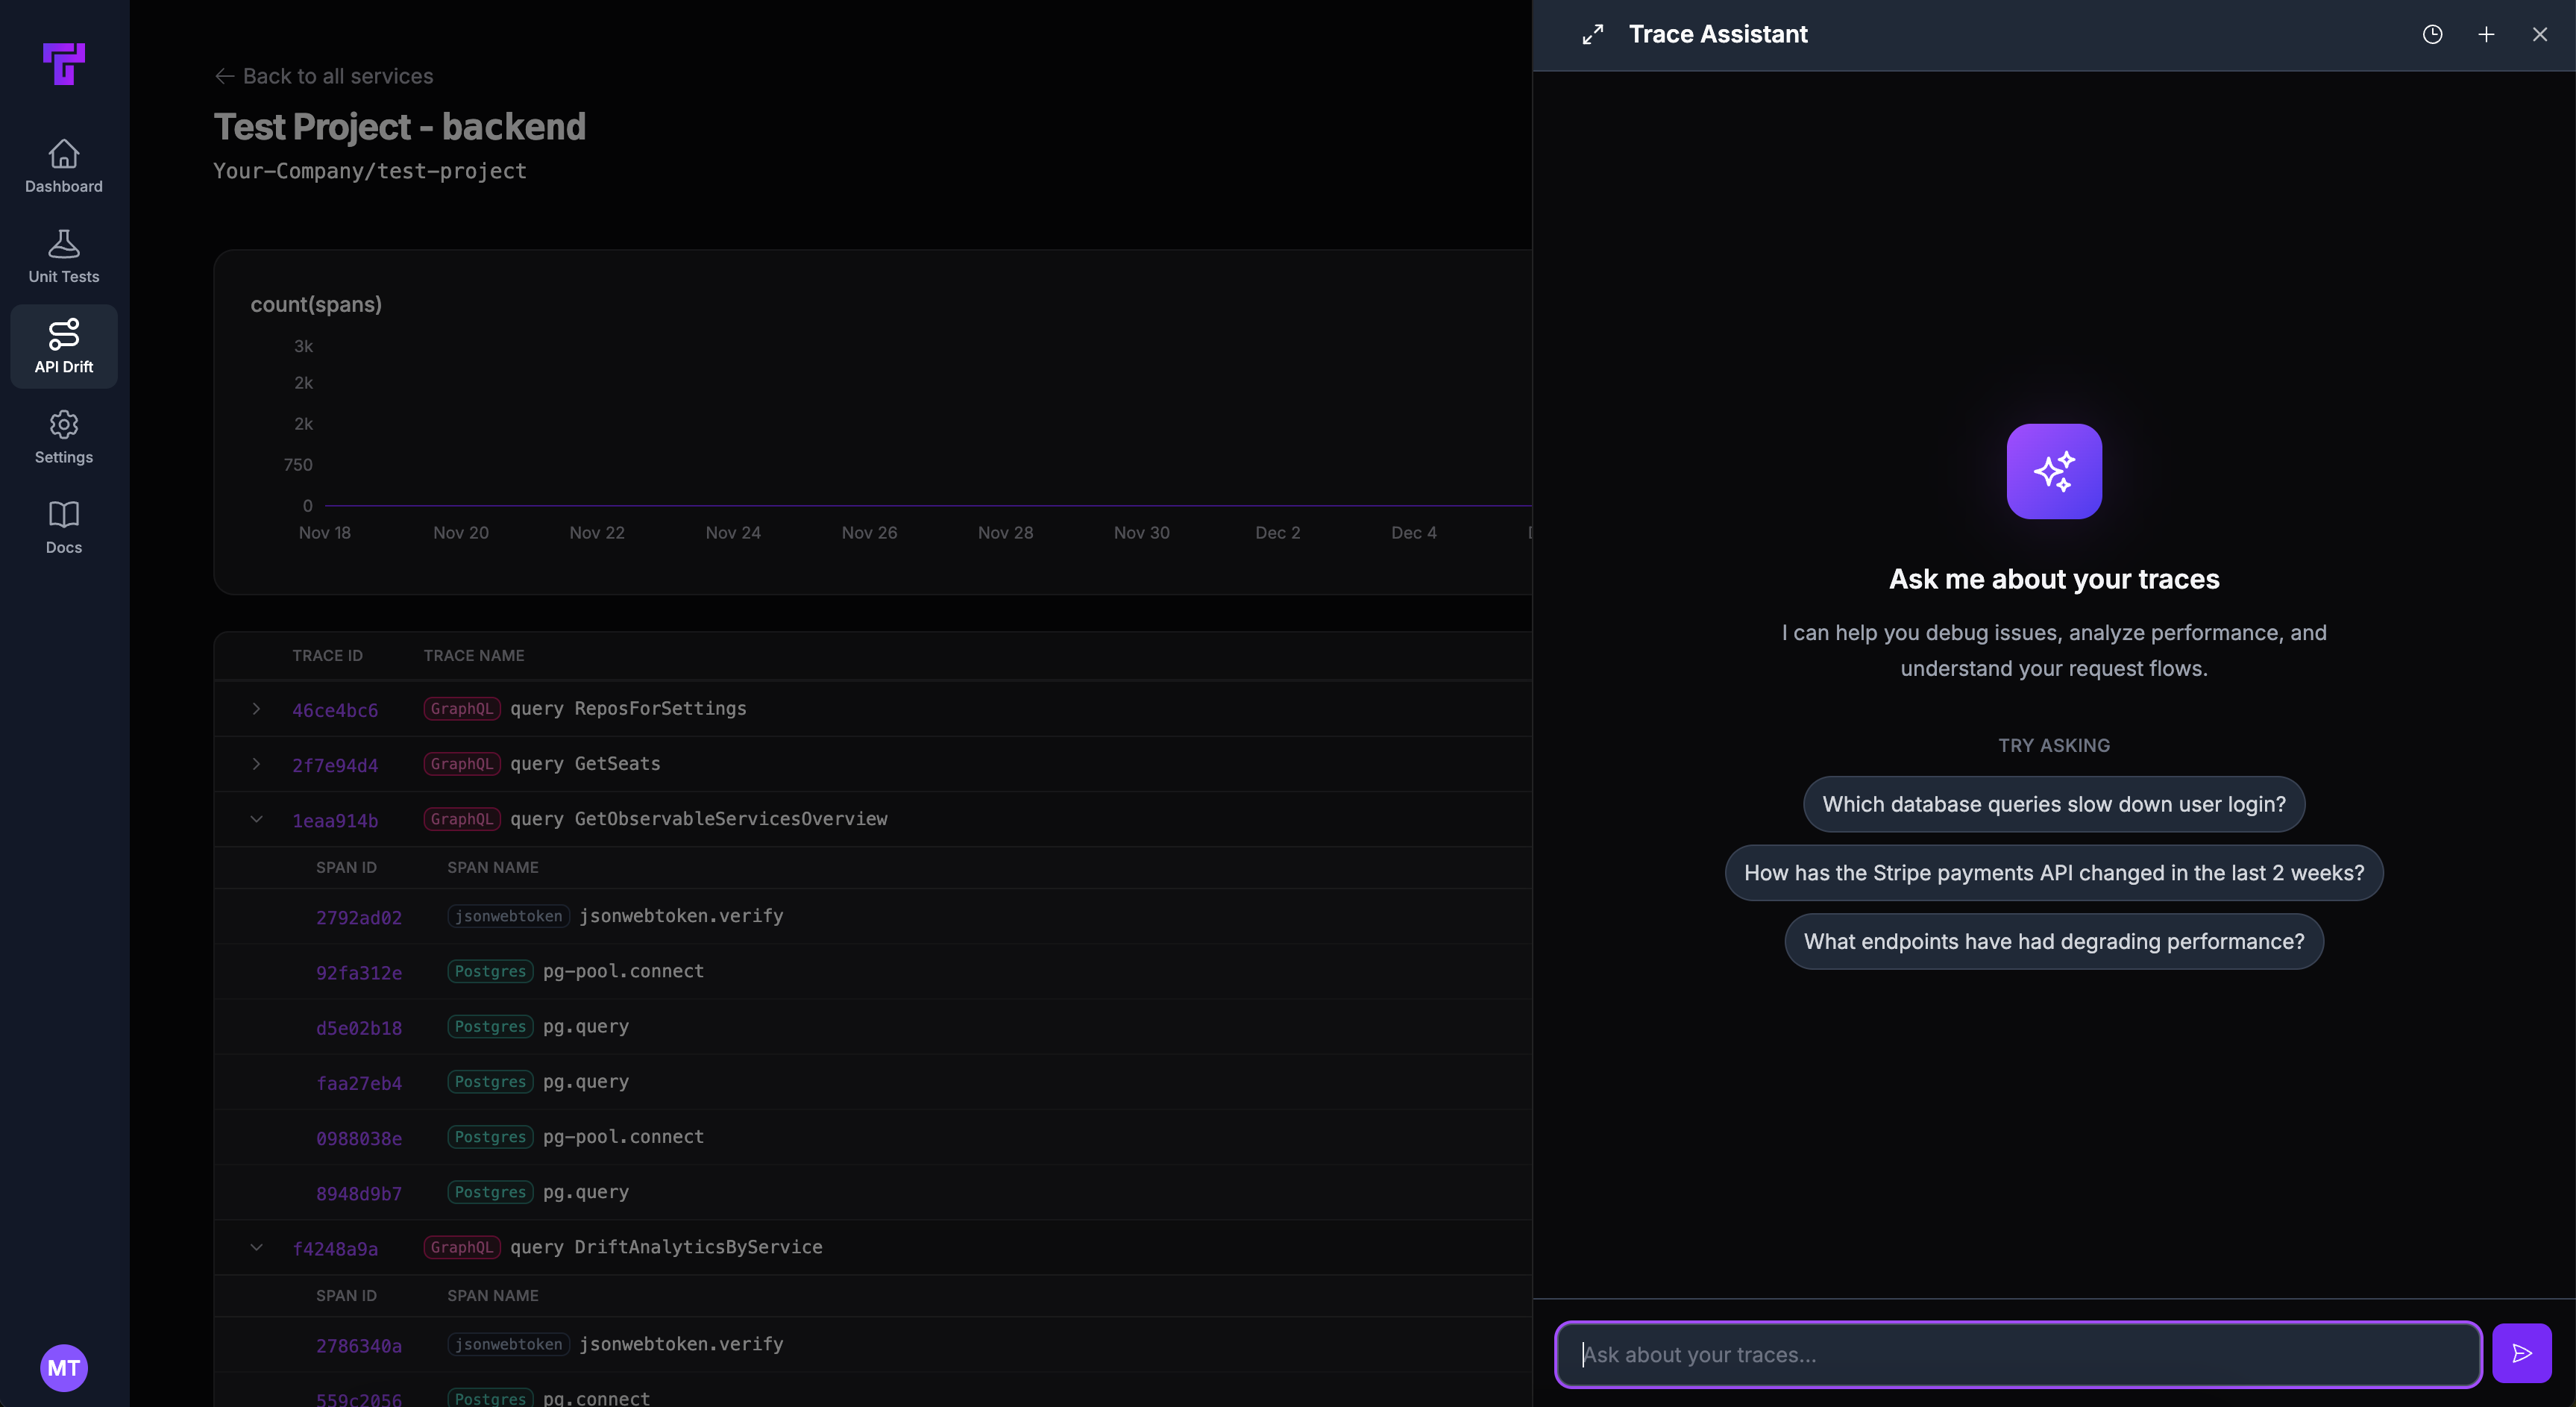Close the Trace Assistant panel
Image resolution: width=2576 pixels, height=1407 pixels.
(2540, 33)
